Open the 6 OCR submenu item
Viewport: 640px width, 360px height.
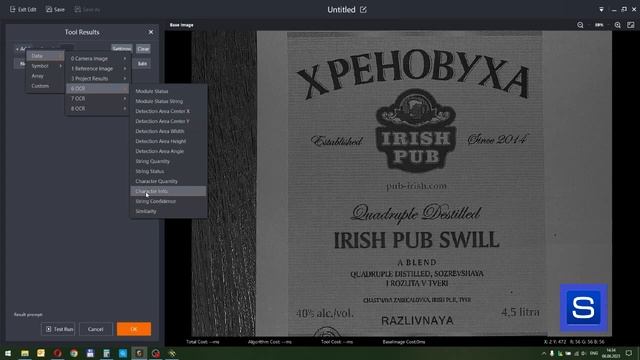[x=98, y=89]
